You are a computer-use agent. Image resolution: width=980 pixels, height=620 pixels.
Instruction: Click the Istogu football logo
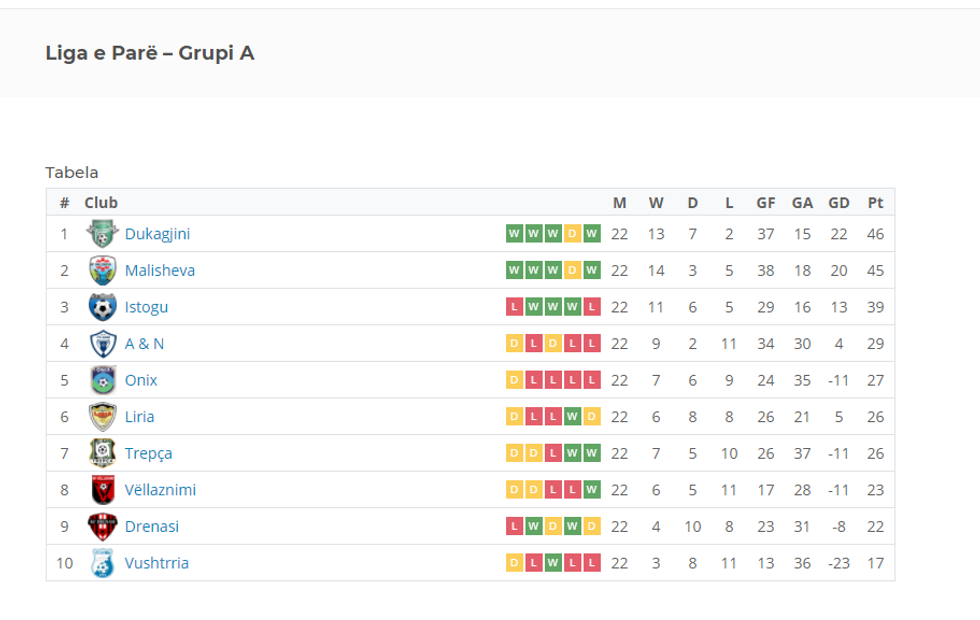[102, 307]
